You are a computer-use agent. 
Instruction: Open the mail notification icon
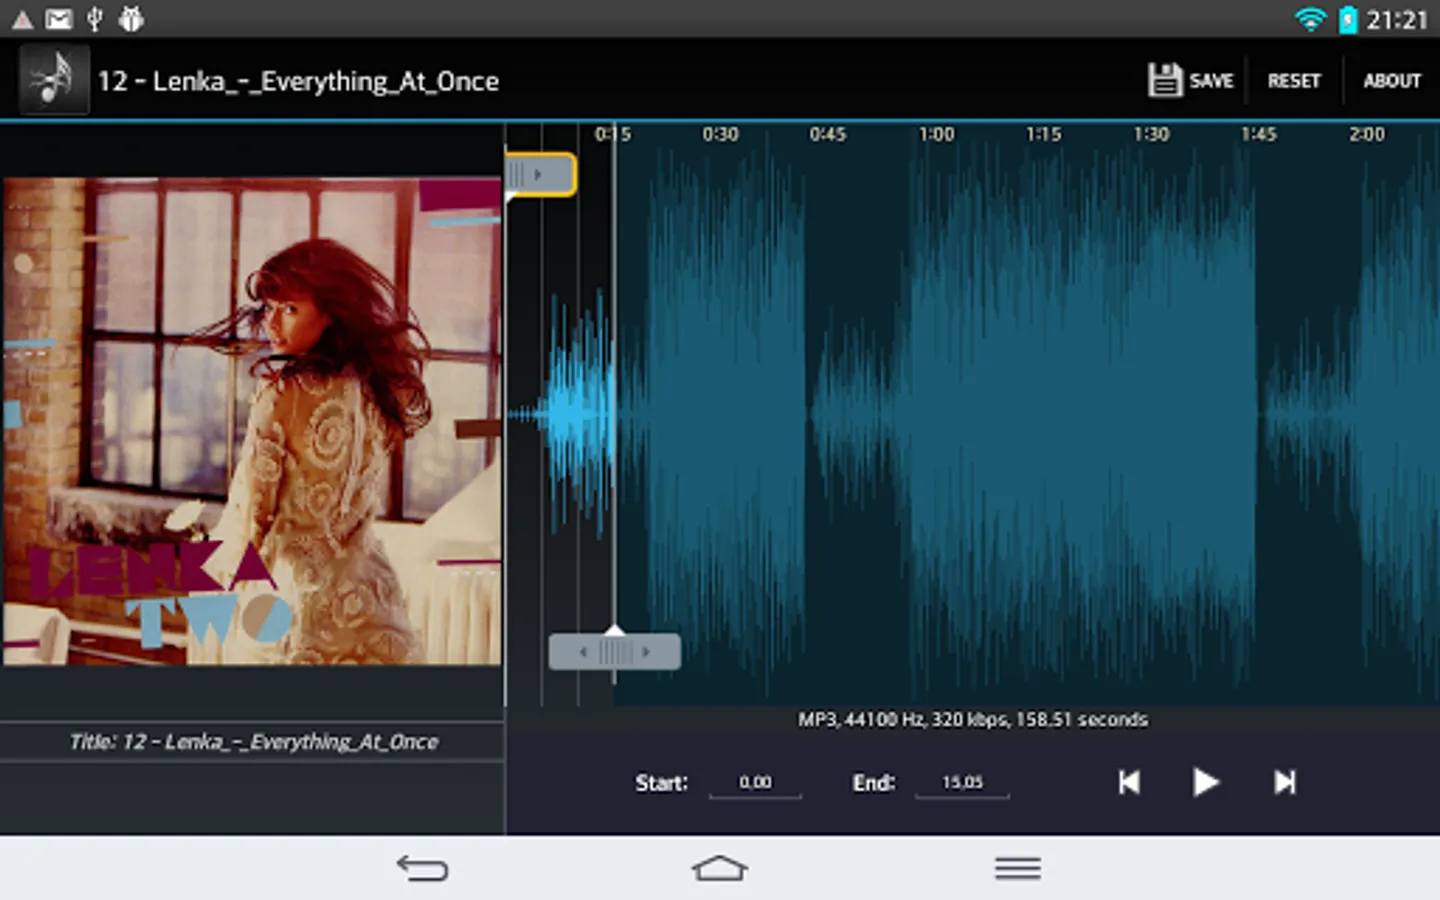pos(59,19)
